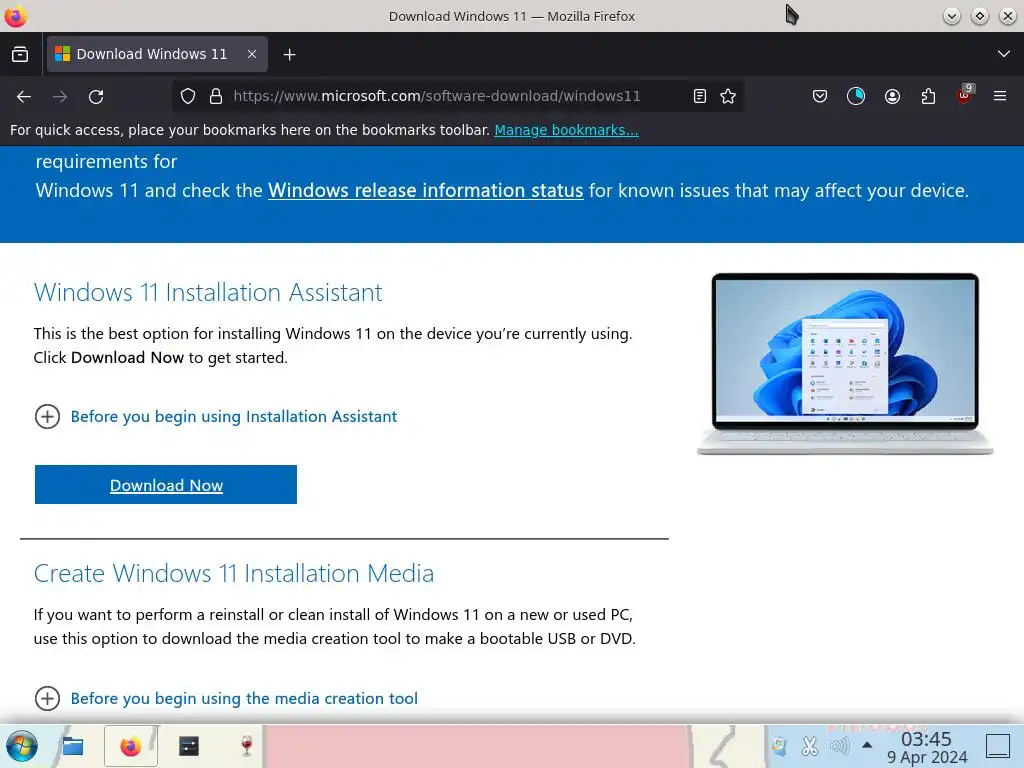Open the start menu in taskbar
This screenshot has width=1024, height=768.
22,746
